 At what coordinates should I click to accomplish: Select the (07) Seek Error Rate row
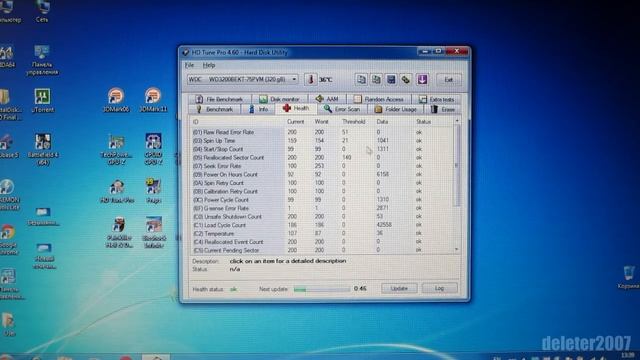322,166
